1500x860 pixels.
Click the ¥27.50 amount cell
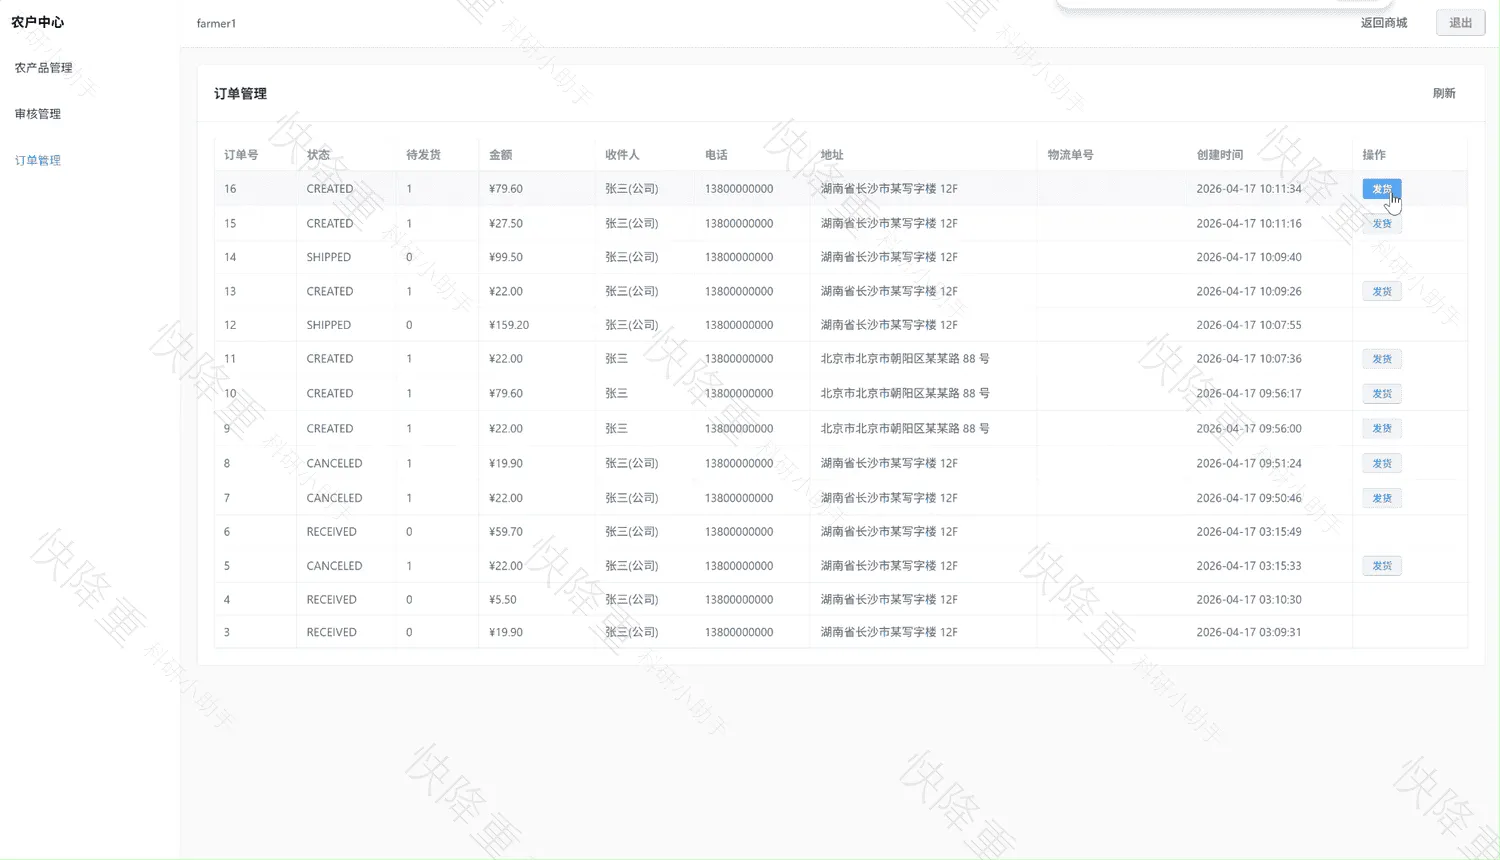tap(506, 224)
